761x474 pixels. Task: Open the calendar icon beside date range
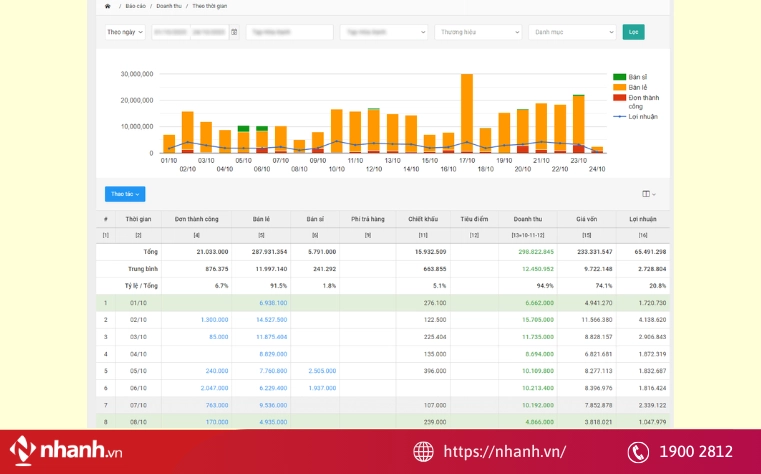pyautogui.click(x=234, y=32)
